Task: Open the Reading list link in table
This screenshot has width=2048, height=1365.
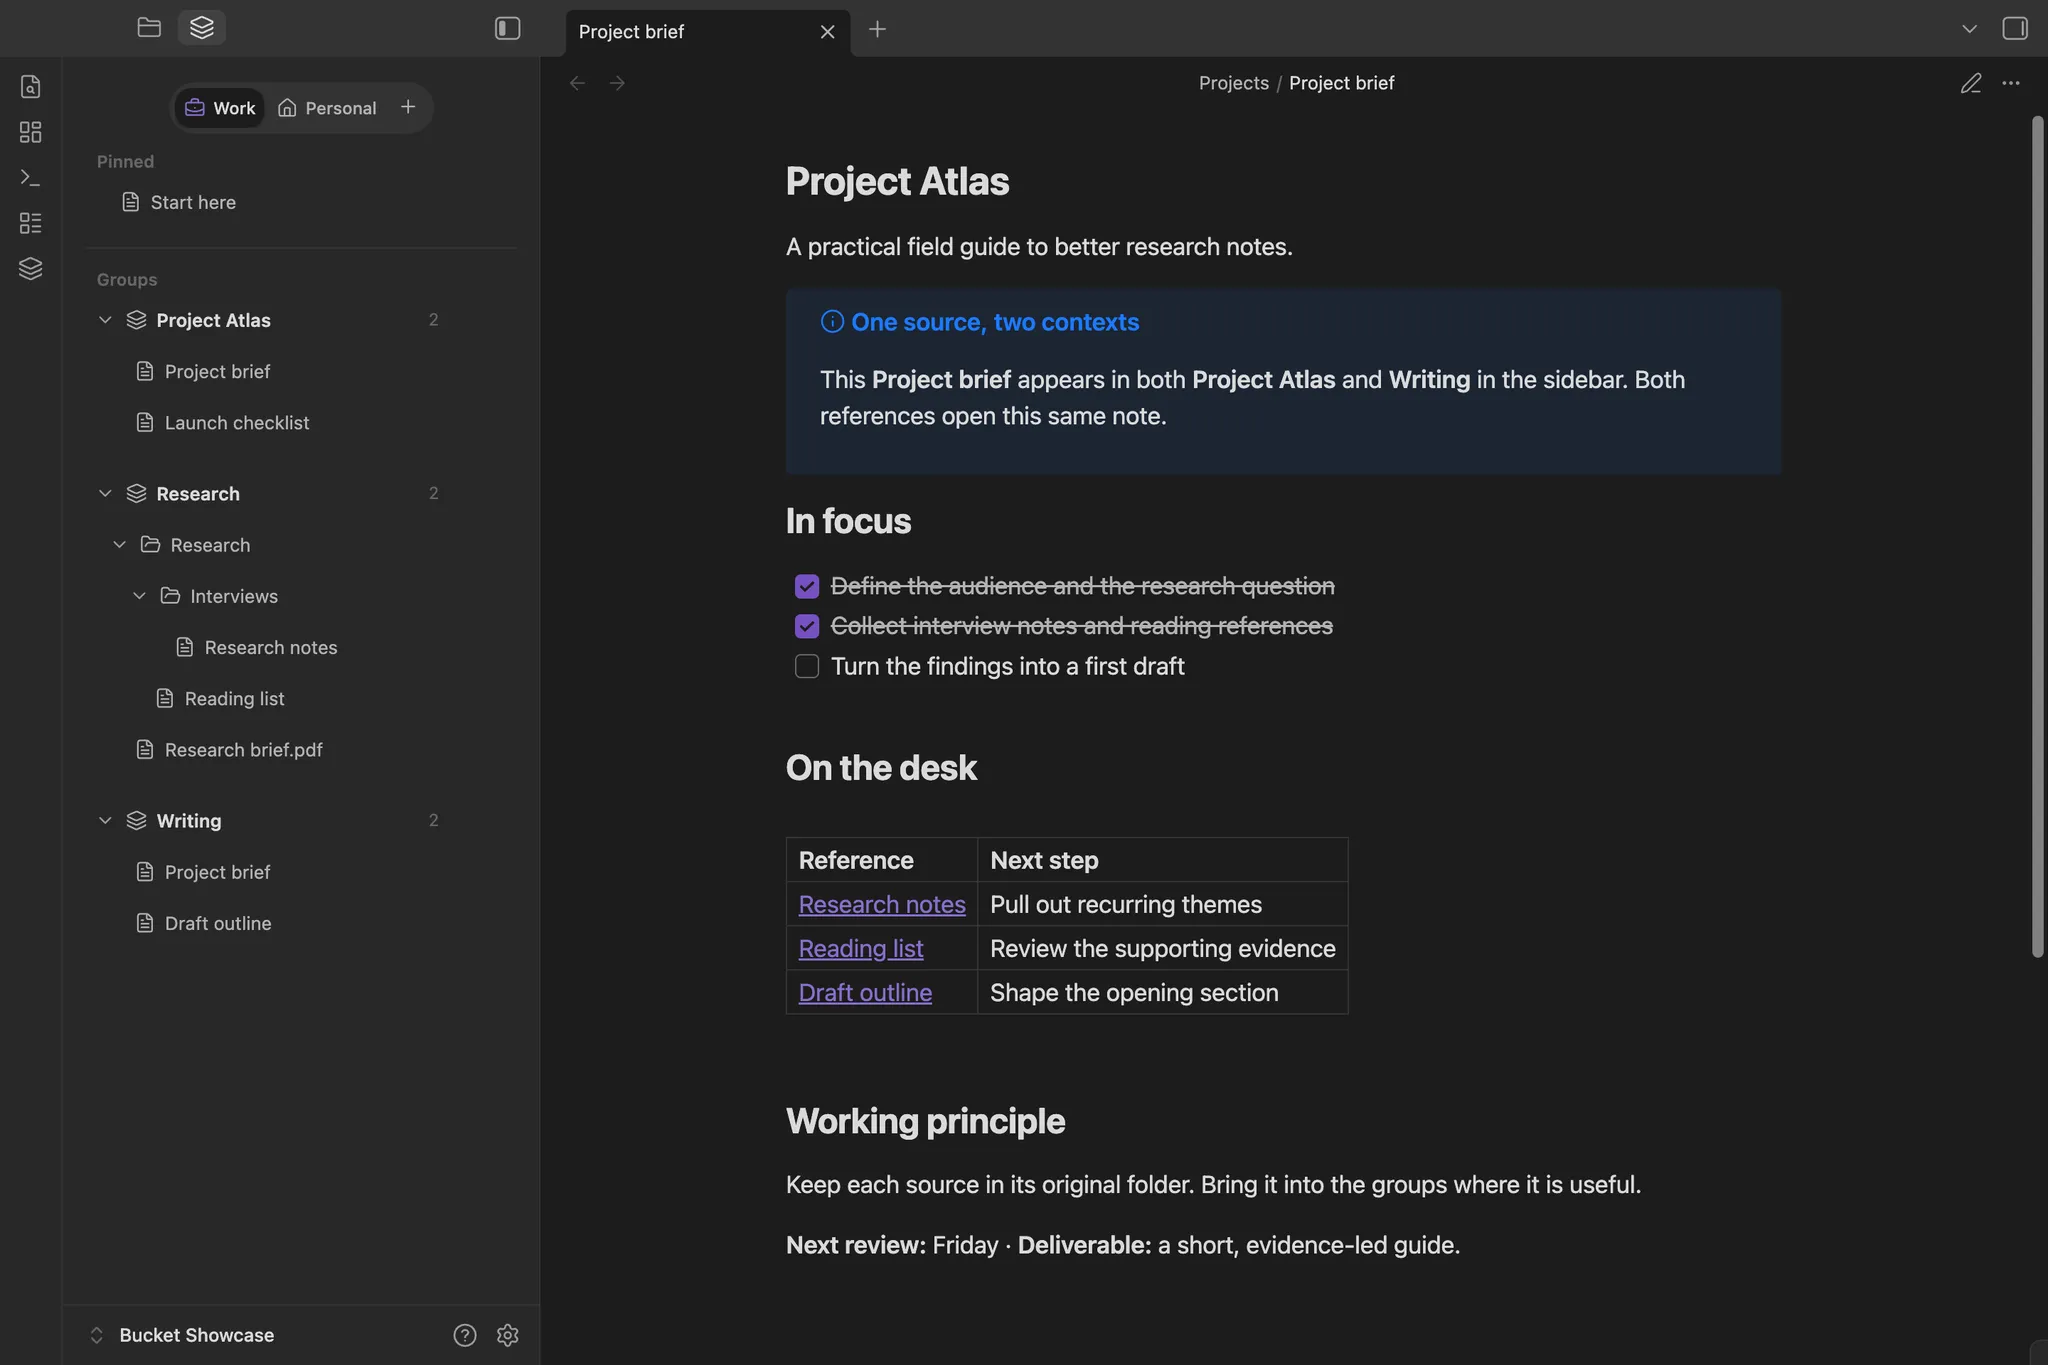Action: click(x=861, y=948)
